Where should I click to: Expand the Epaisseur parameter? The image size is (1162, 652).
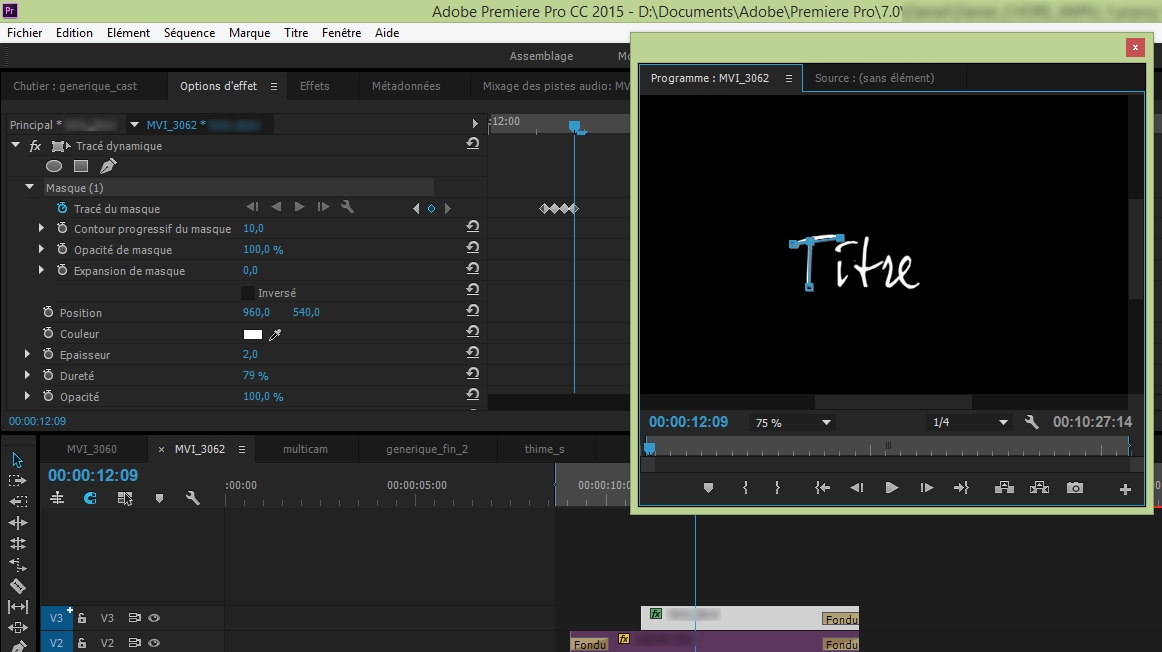point(27,354)
